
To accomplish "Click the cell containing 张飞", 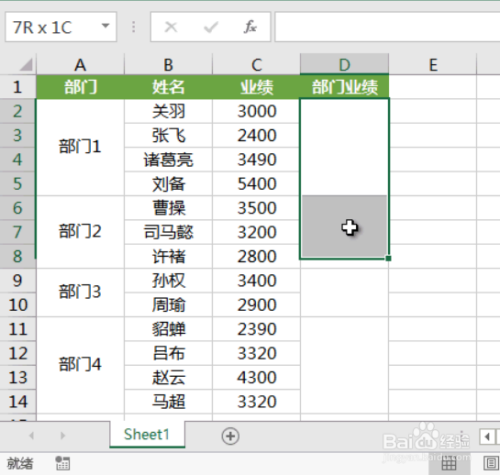I will tap(168, 135).
